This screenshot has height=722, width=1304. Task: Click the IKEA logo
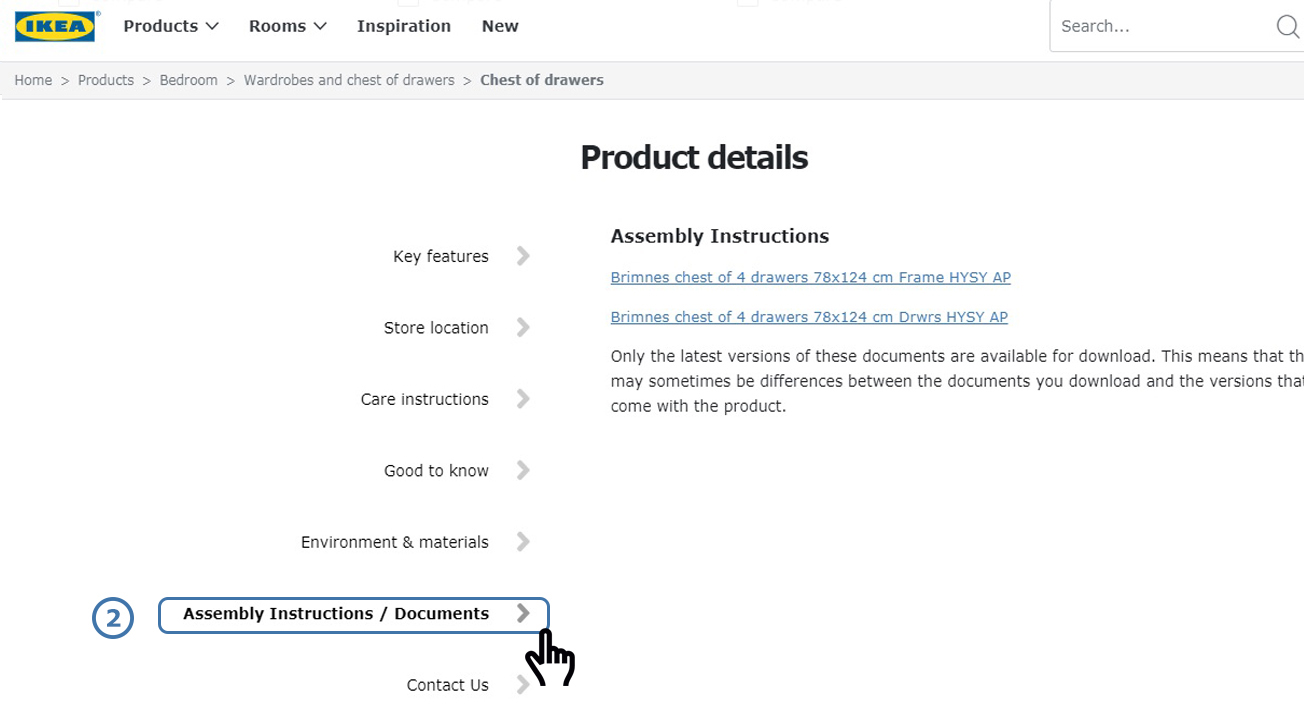pos(56,27)
